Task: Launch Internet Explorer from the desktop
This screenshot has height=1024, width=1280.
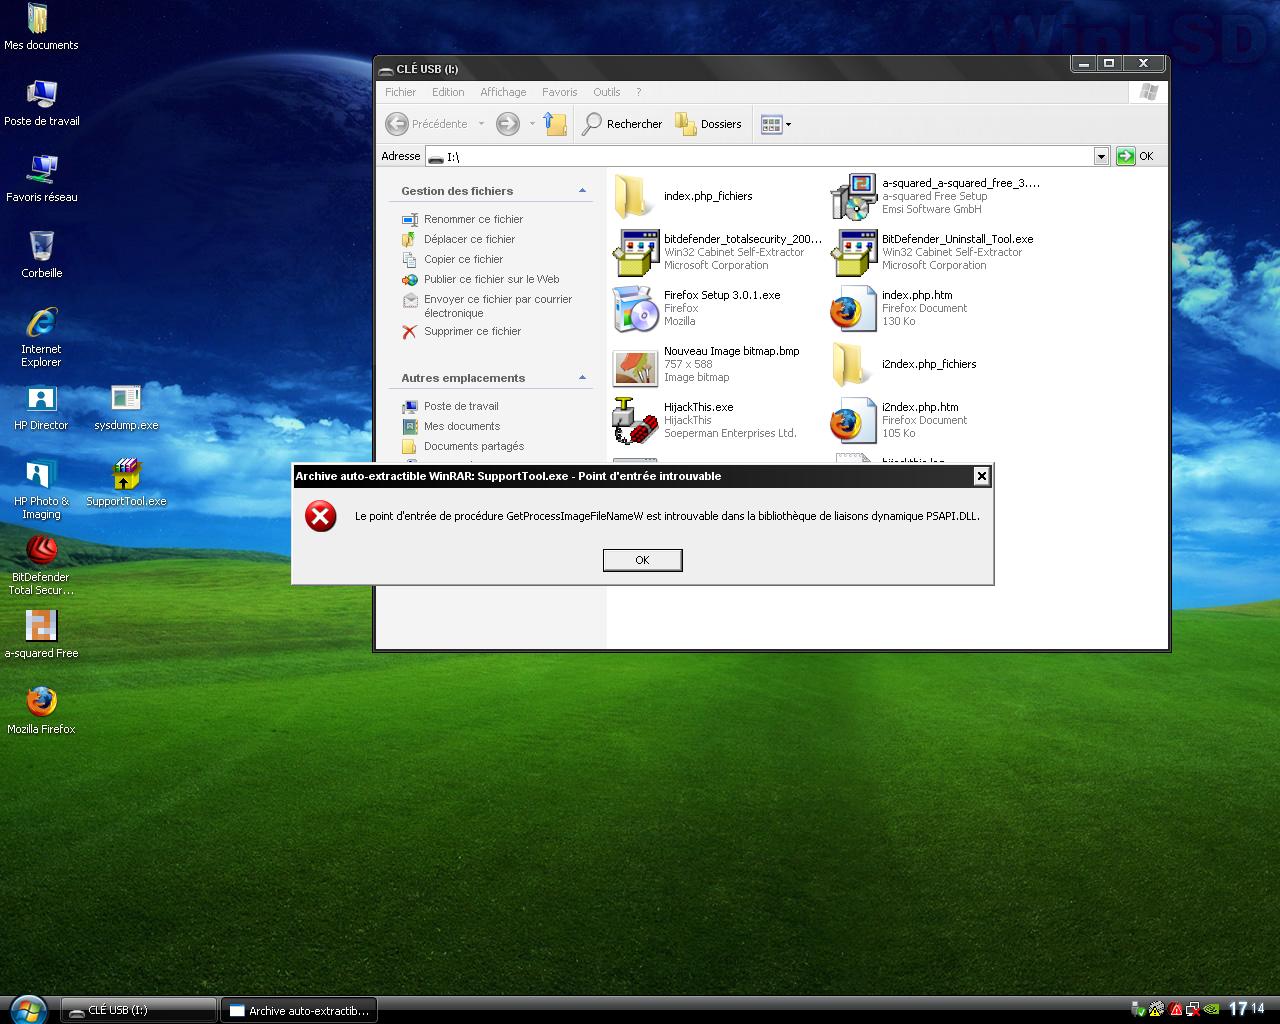Action: tap(41, 337)
